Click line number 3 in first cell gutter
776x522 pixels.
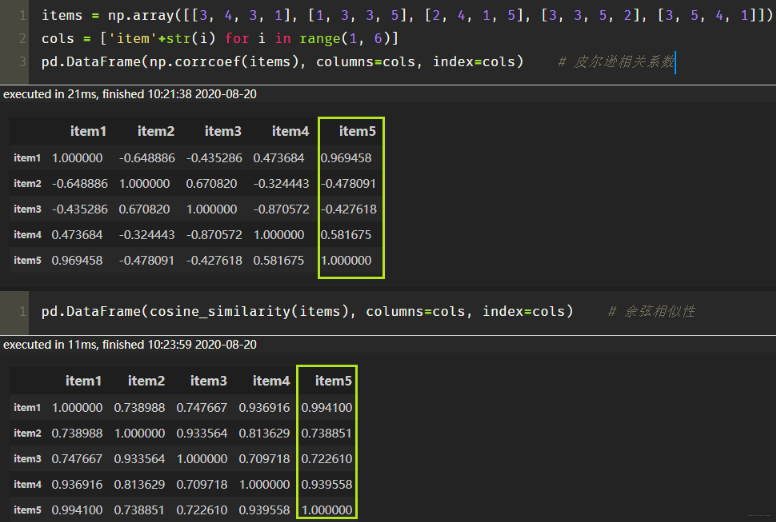click(x=22, y=62)
